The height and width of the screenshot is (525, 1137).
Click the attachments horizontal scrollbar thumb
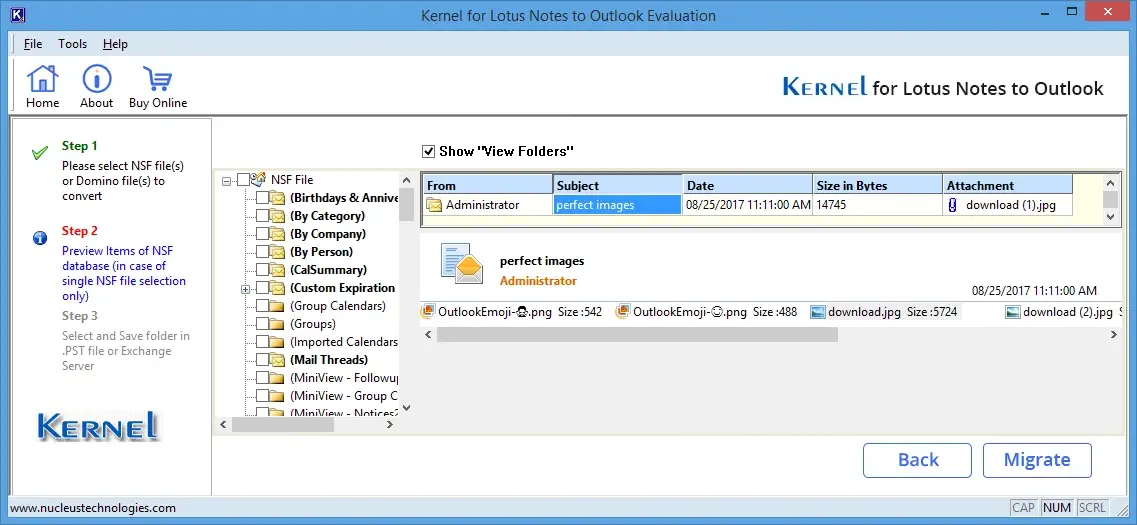[x=637, y=334]
